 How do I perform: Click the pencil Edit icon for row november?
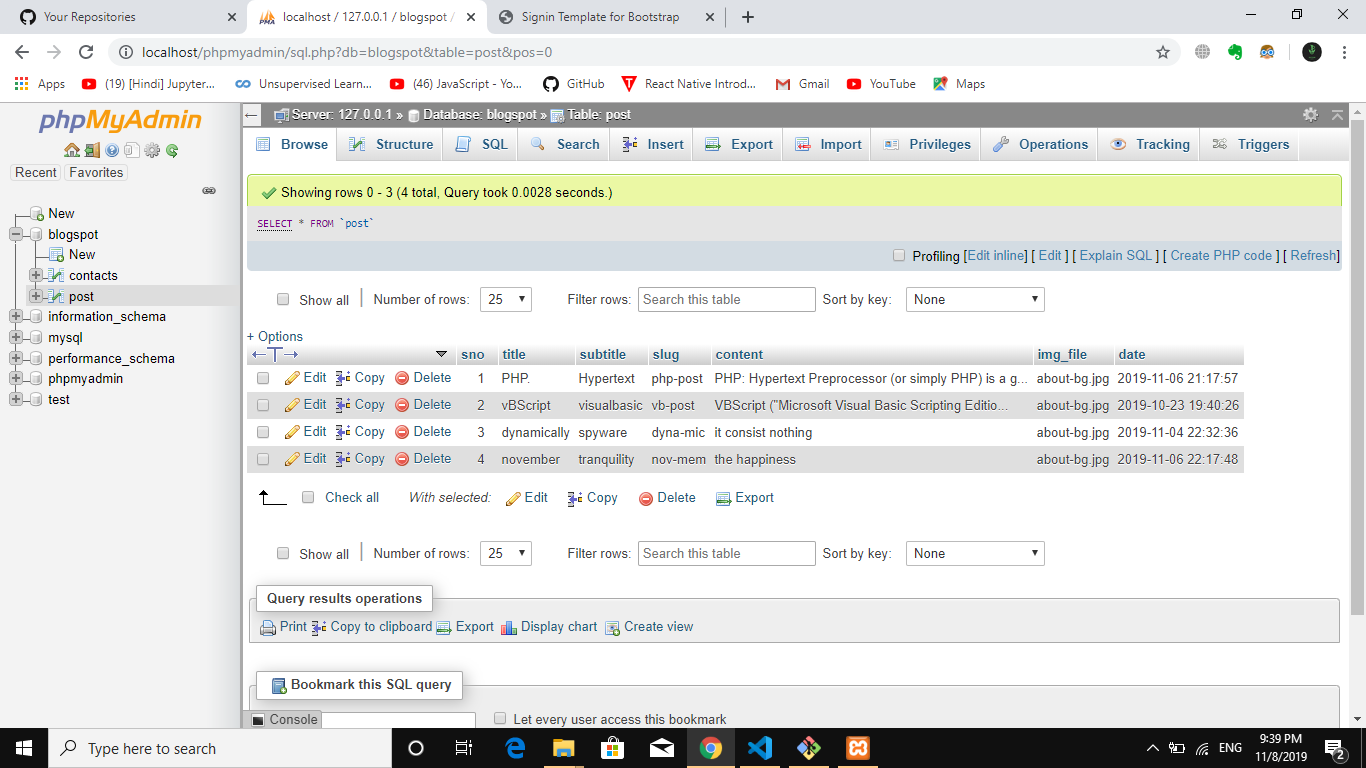(x=292, y=459)
